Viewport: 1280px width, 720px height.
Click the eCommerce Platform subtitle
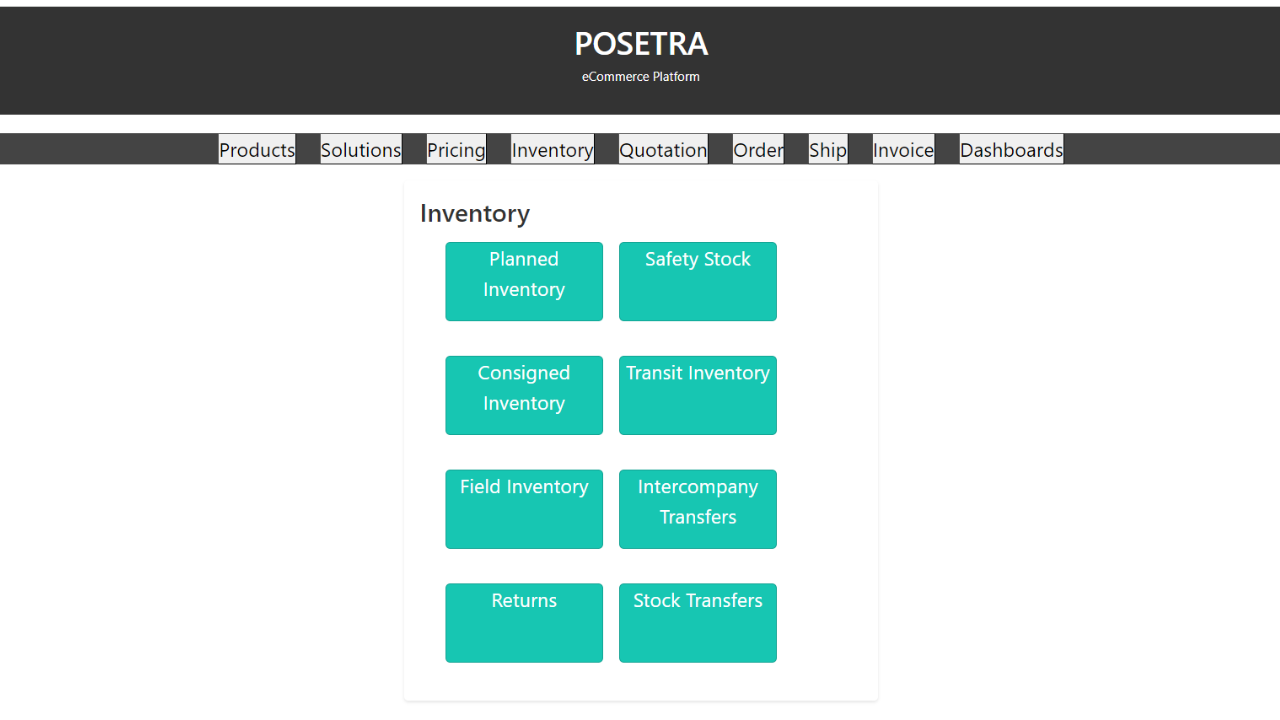coord(641,77)
